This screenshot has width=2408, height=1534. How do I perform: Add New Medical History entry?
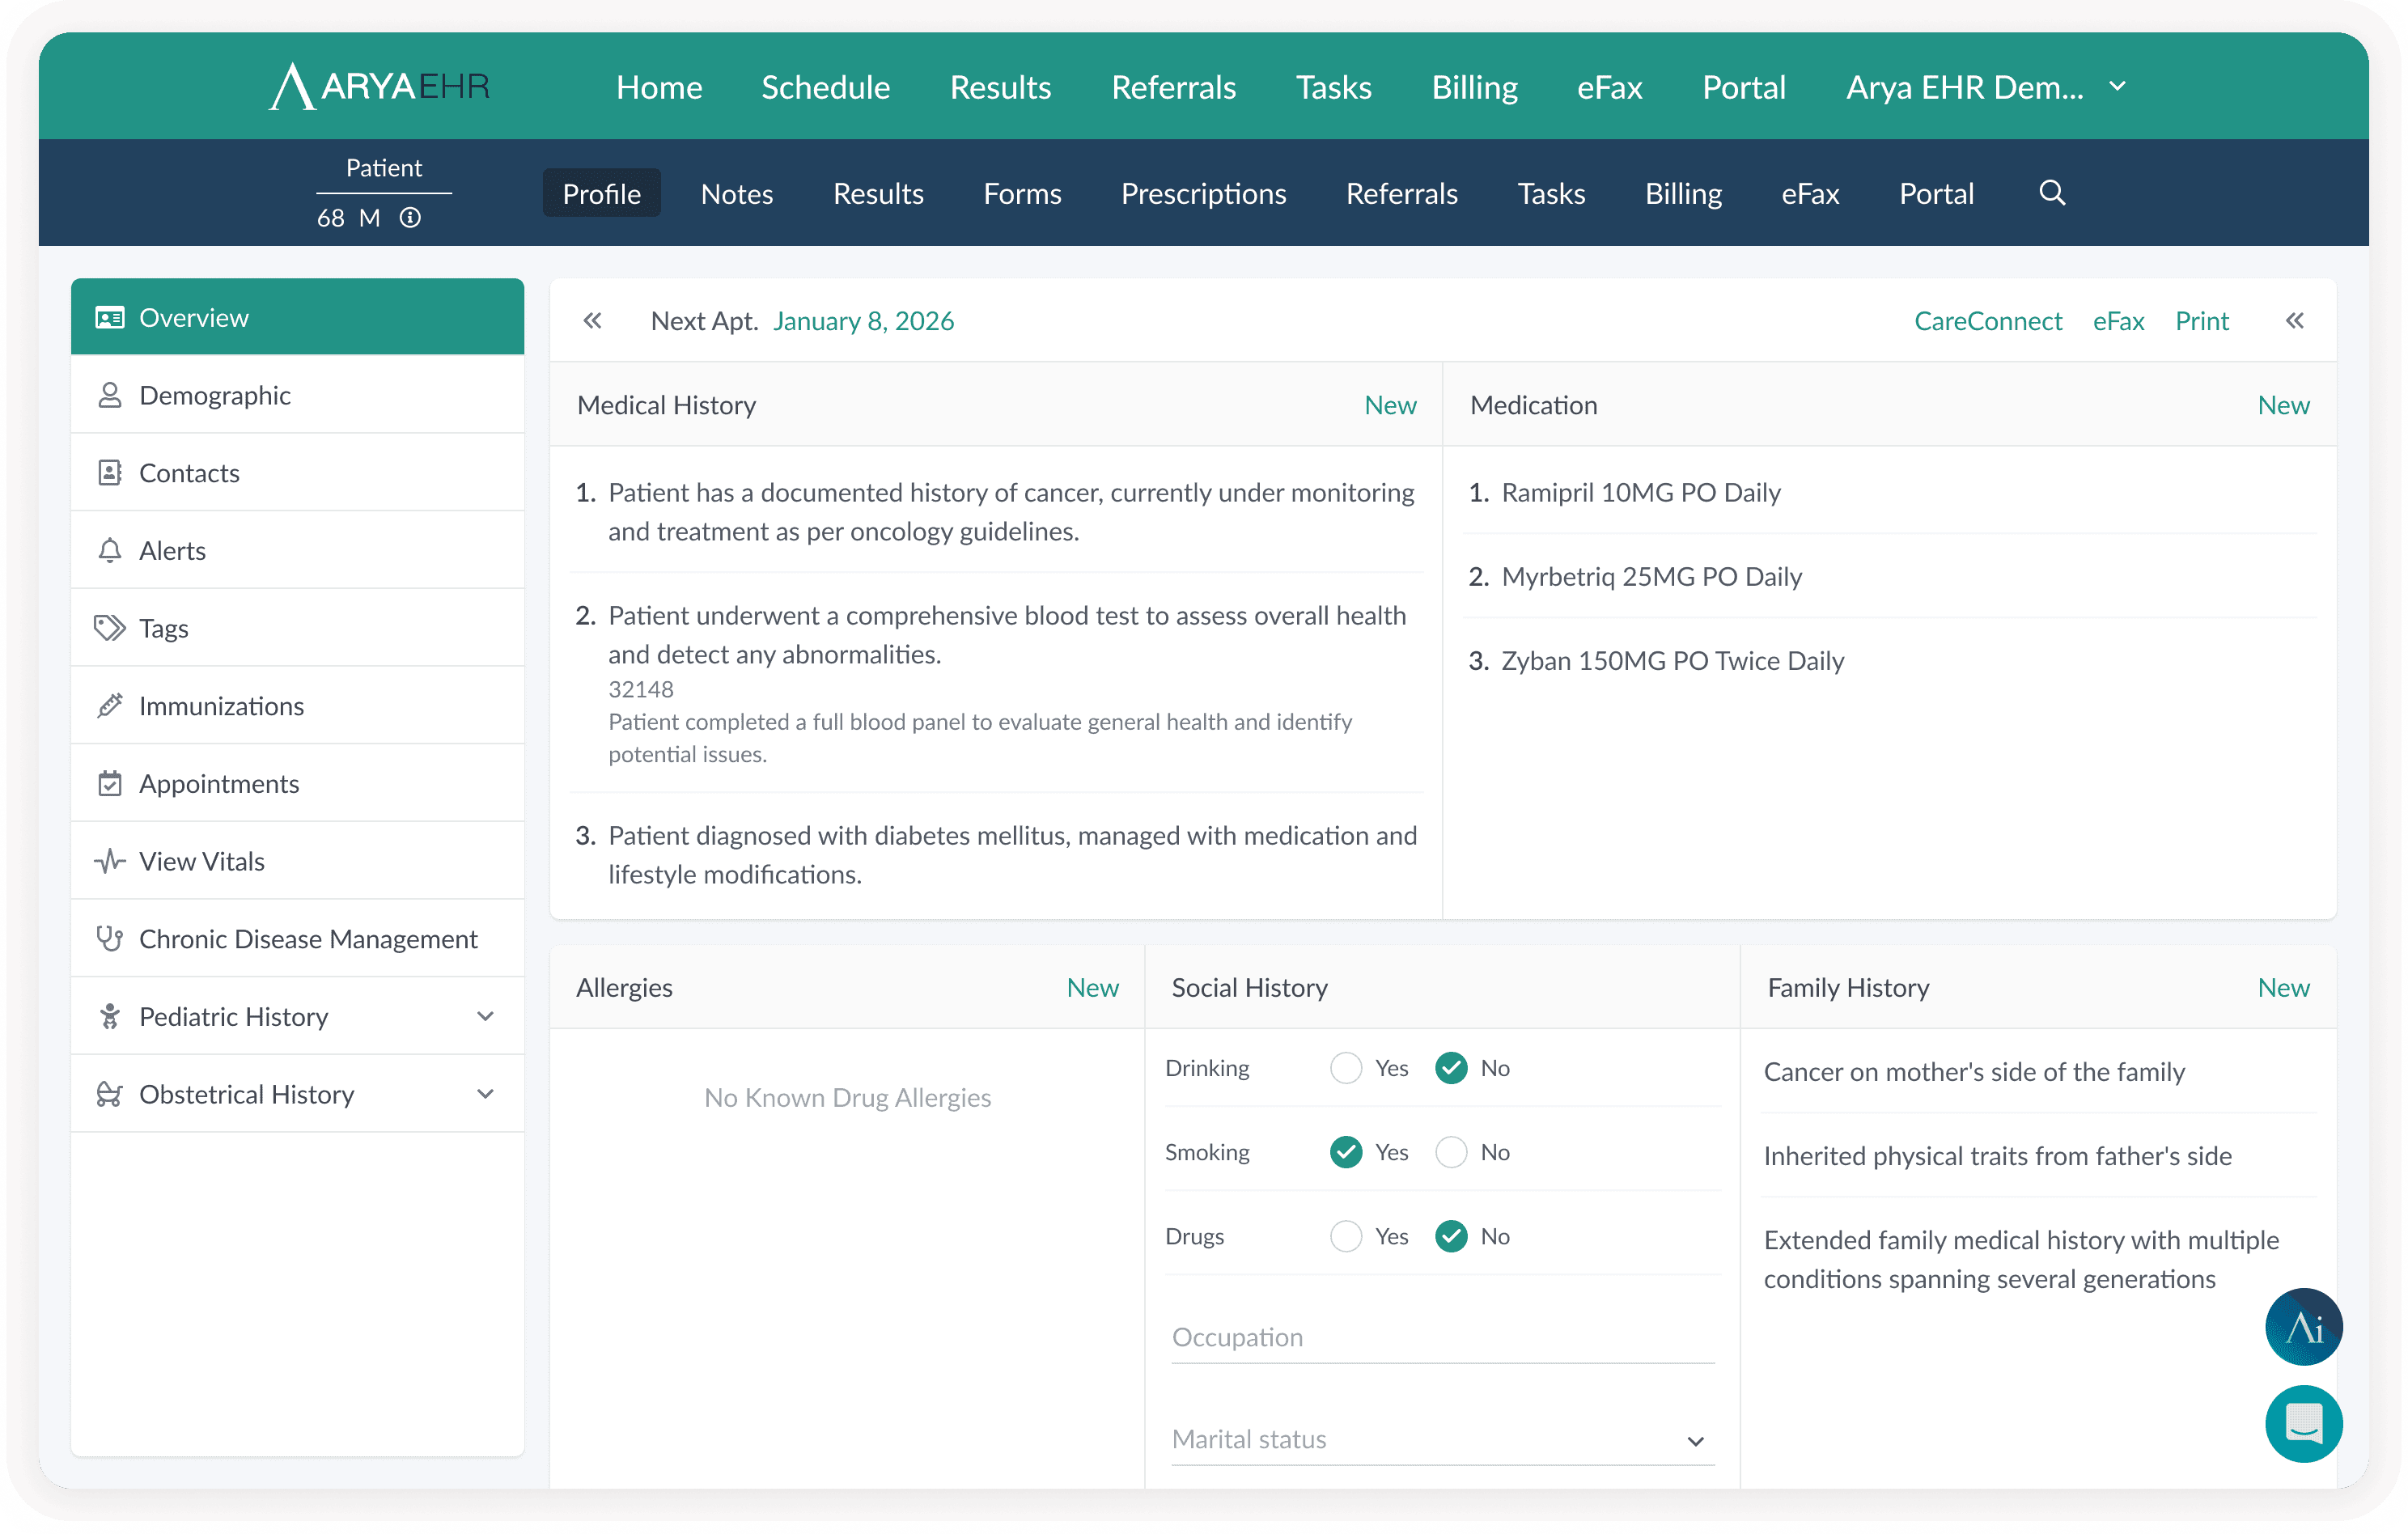1389,405
